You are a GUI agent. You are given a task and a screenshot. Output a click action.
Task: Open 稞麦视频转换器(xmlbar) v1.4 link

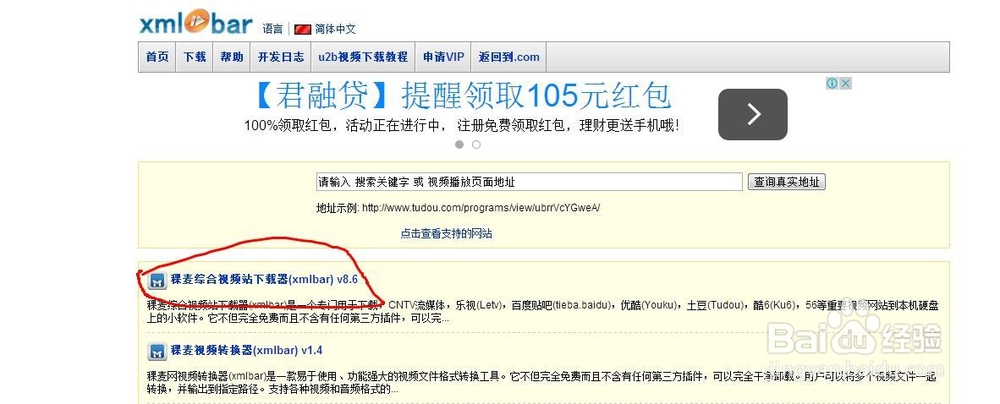[x=247, y=350]
